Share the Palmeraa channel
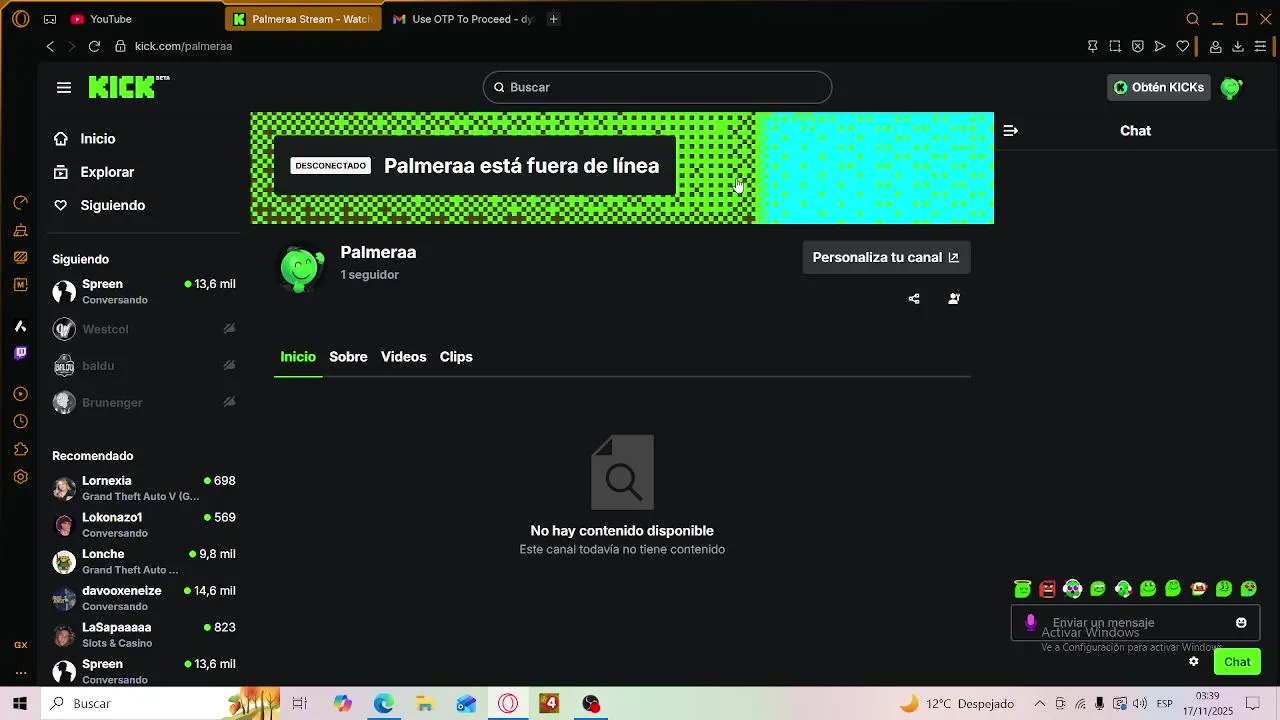The image size is (1280, 720). coord(914,298)
